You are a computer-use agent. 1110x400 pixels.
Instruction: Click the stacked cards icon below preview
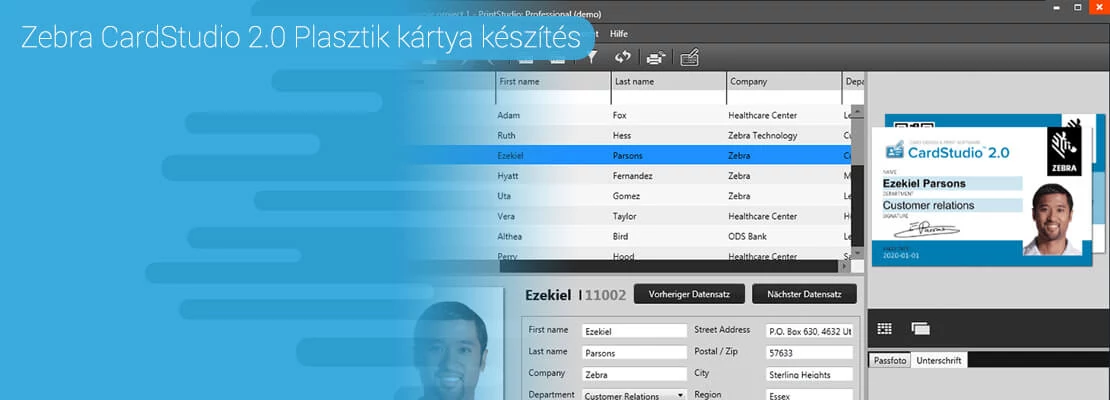920,328
